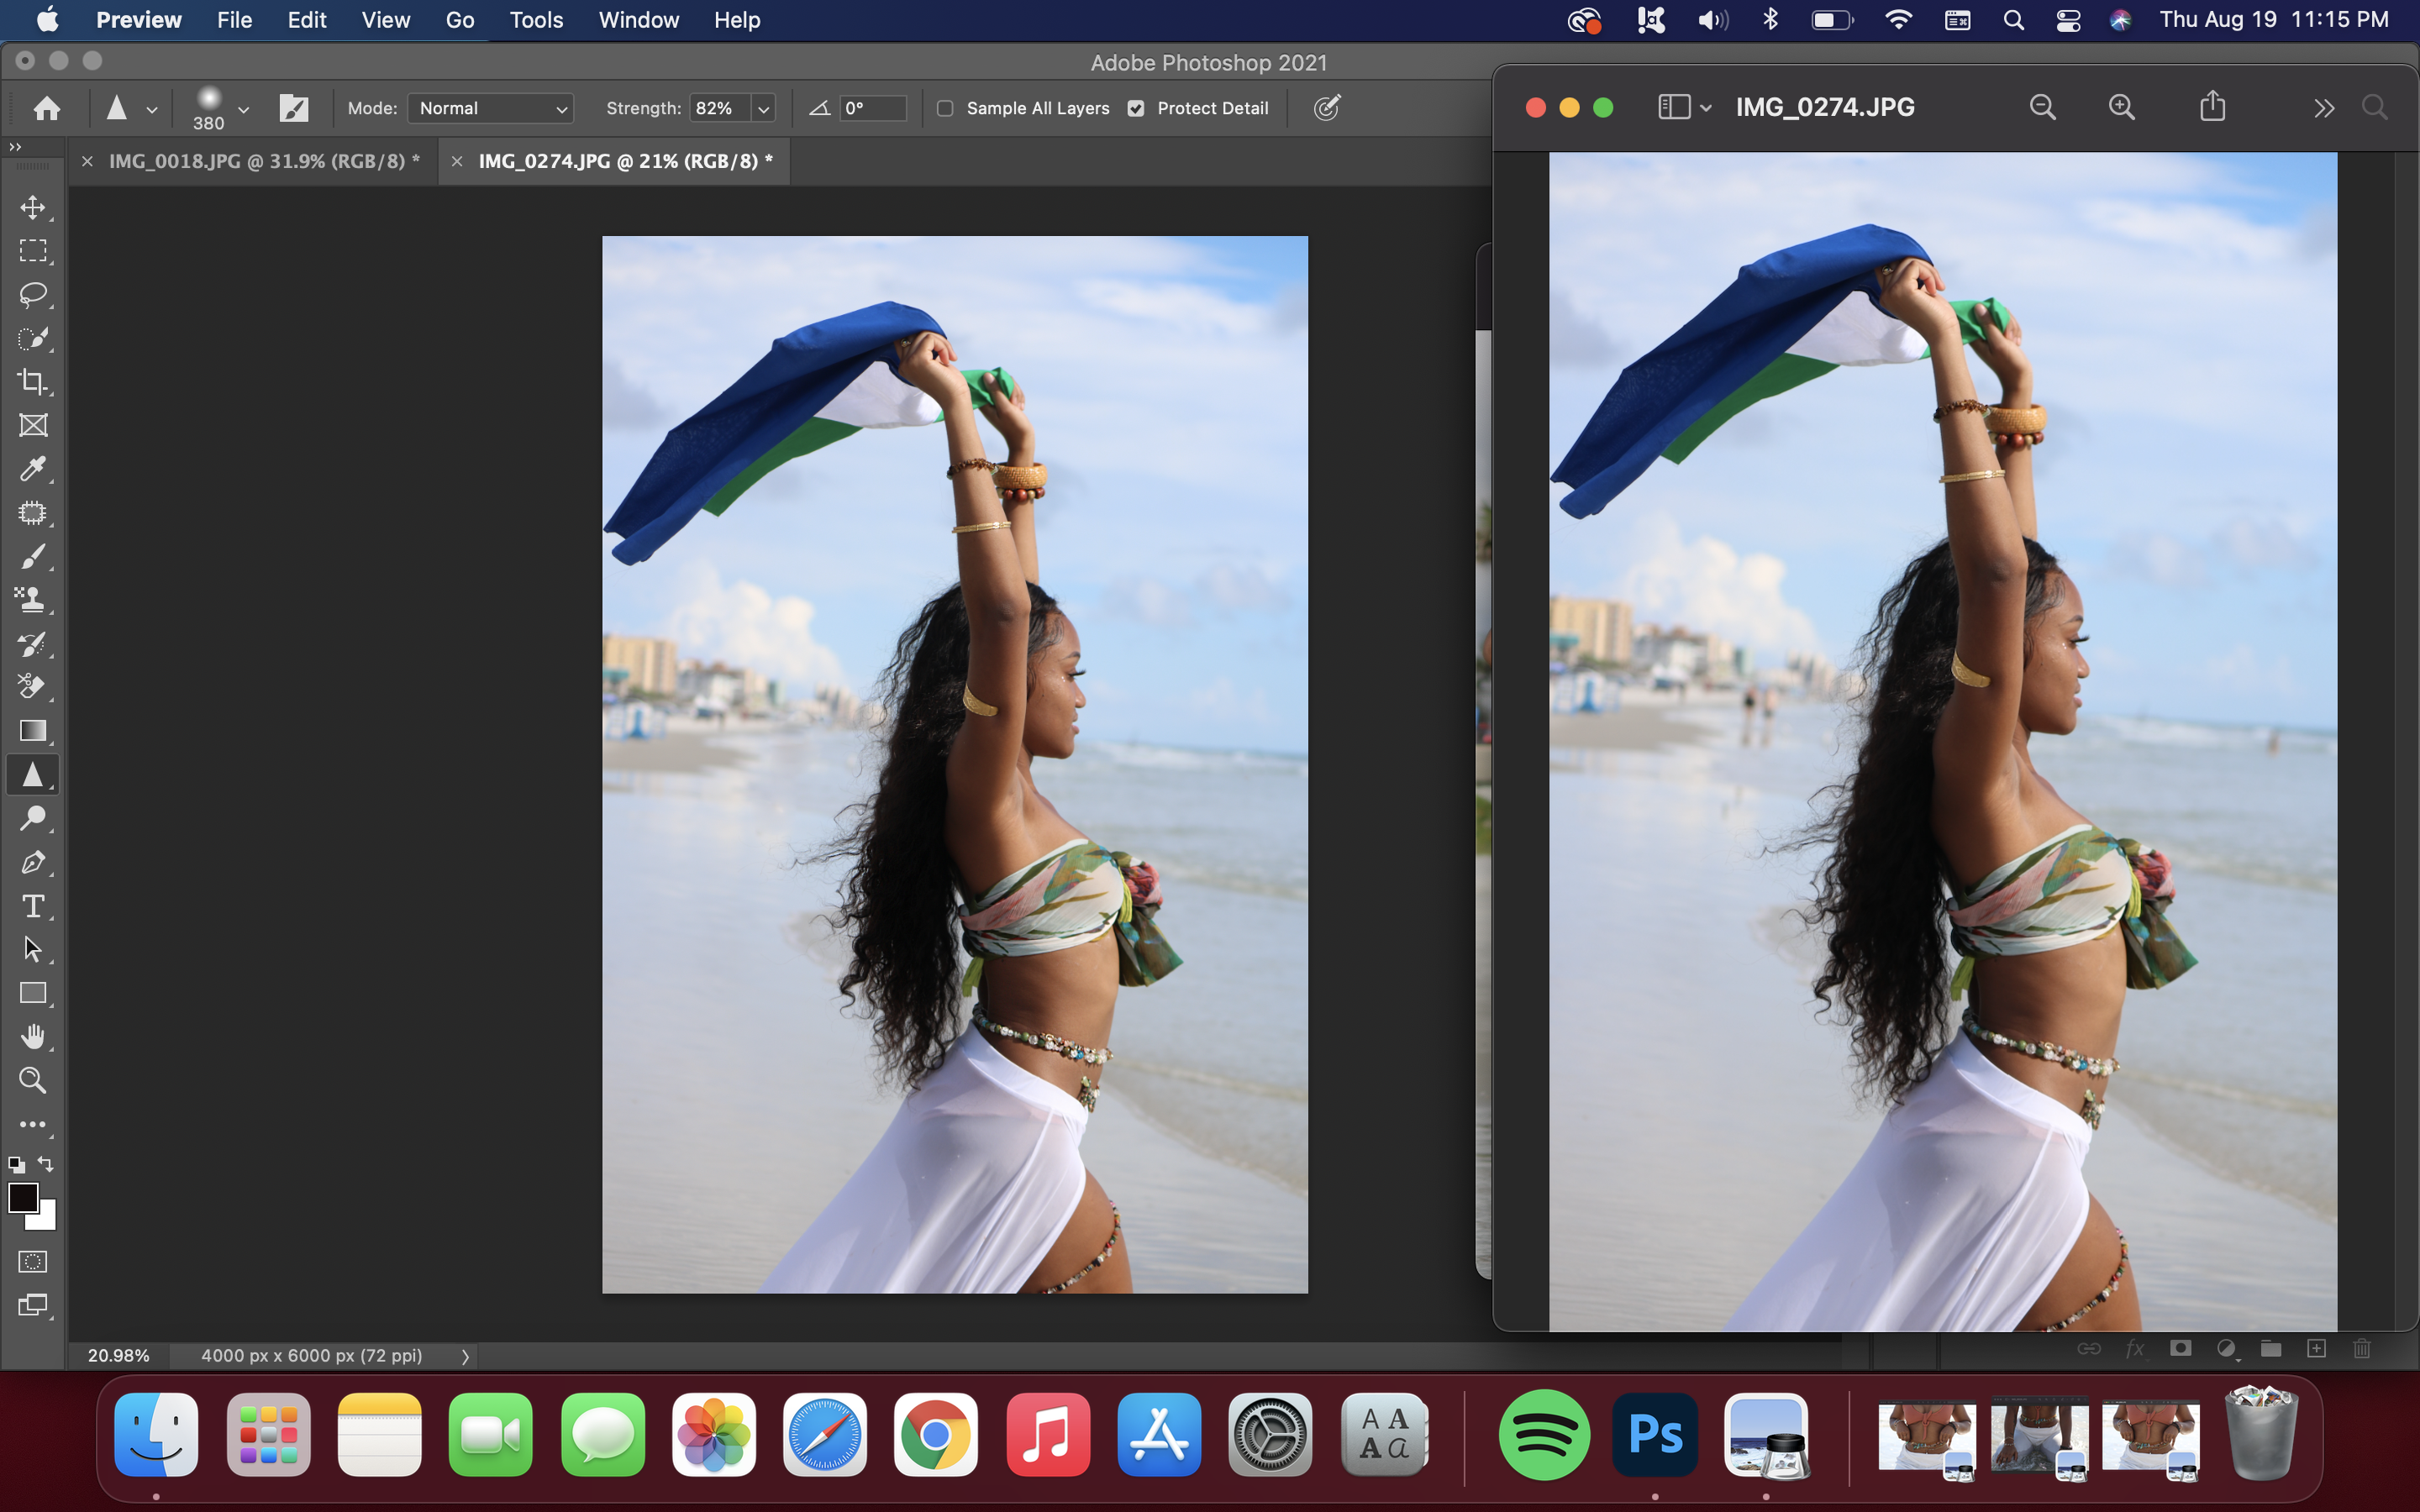This screenshot has width=2420, height=1512.
Task: Click the Share button in Preview
Action: (2212, 107)
